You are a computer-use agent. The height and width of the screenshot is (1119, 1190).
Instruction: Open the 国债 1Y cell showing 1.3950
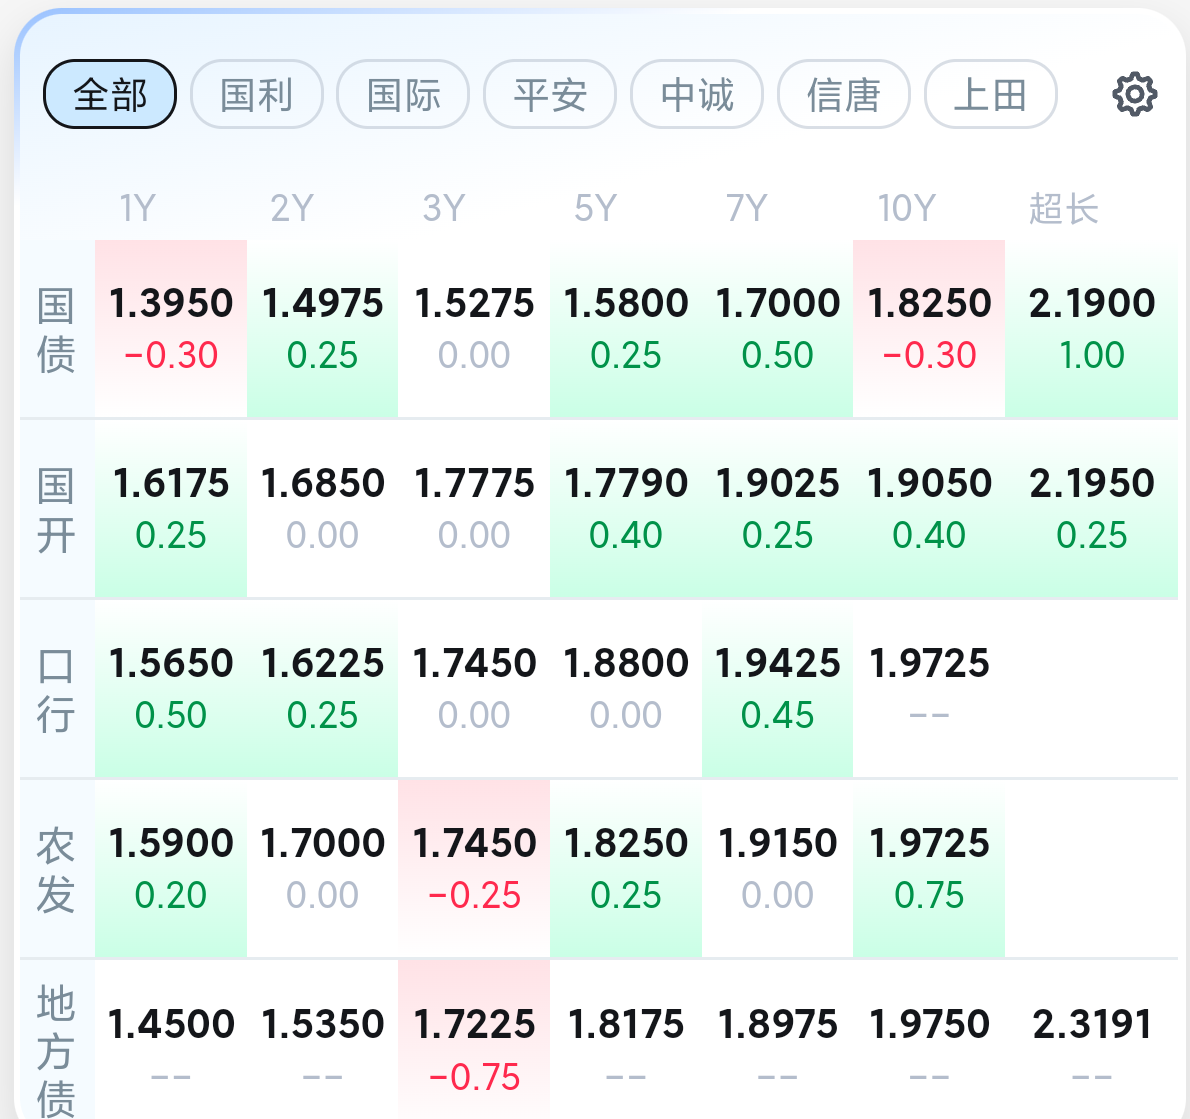(x=171, y=328)
